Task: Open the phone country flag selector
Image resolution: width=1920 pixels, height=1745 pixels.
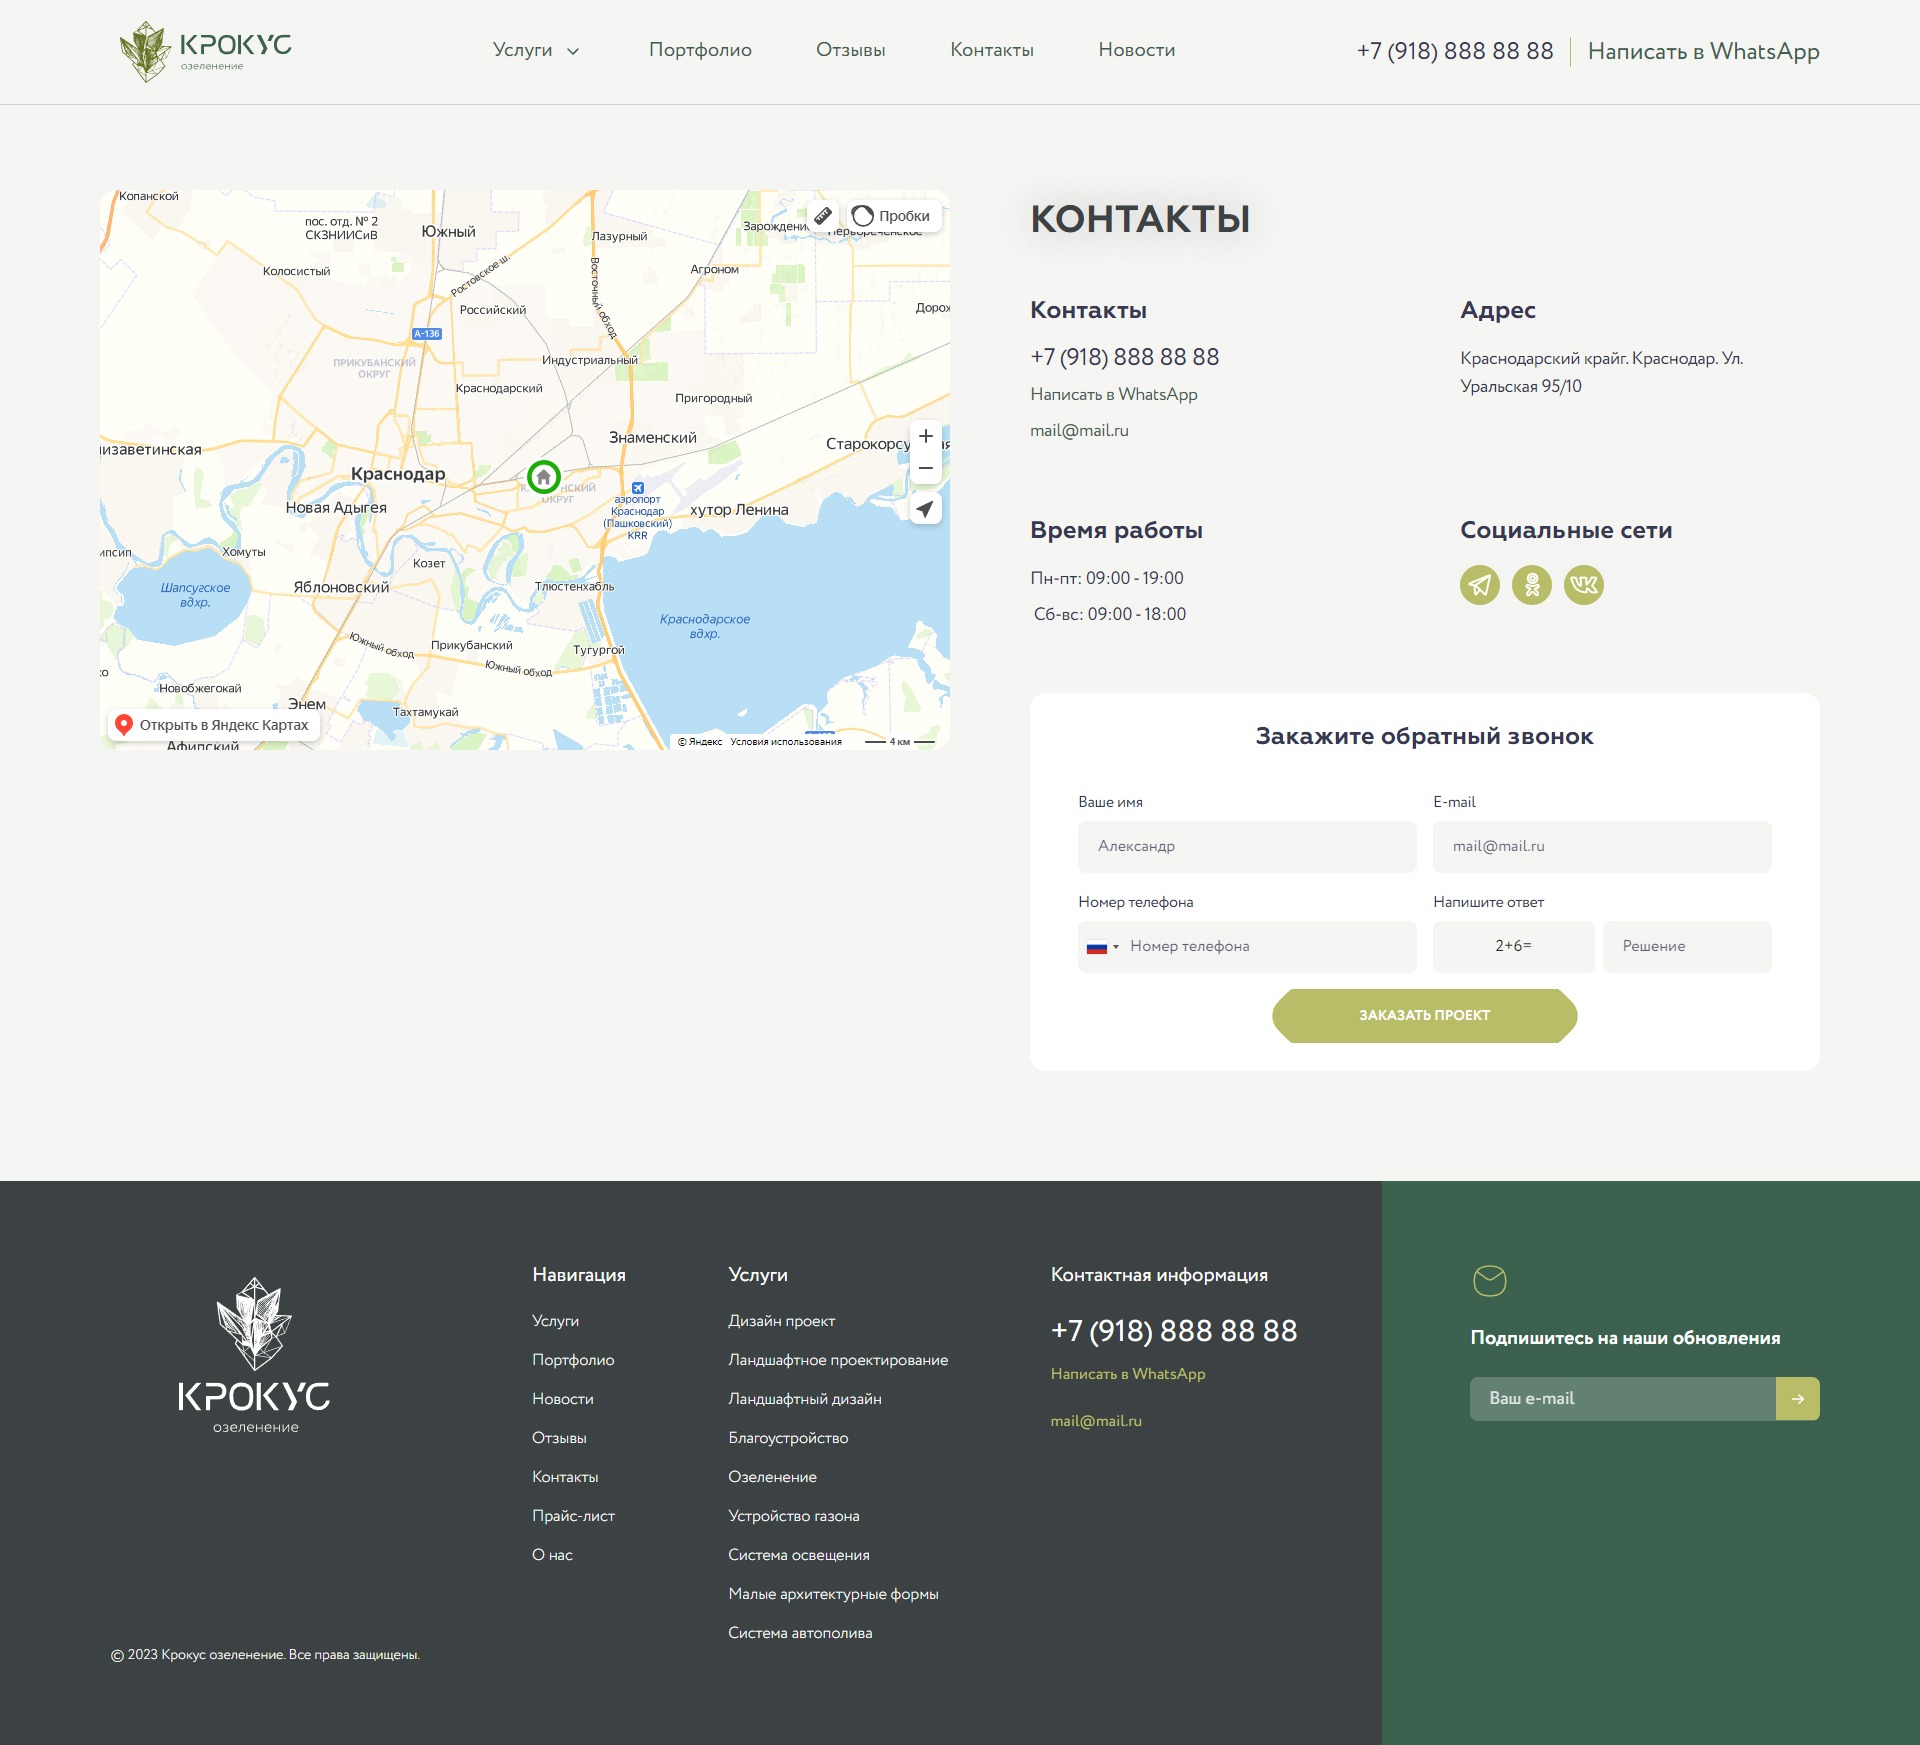Action: tap(1102, 947)
